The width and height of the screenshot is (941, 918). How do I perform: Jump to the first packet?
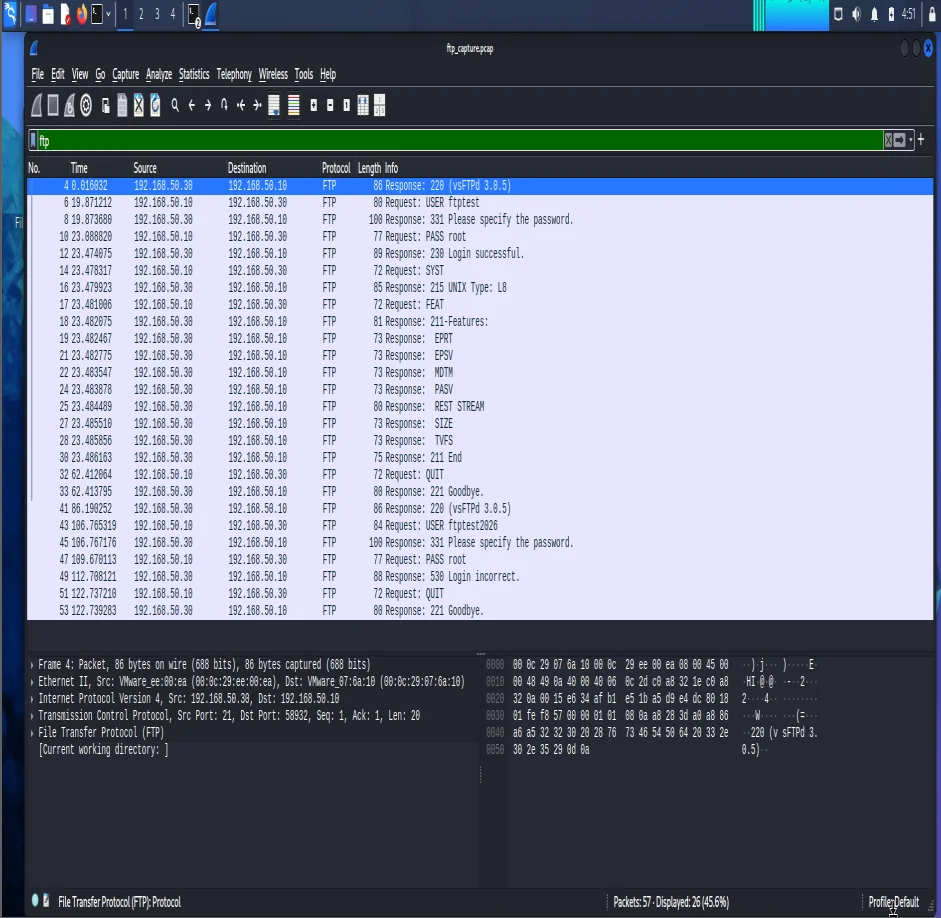pyautogui.click(x=241, y=106)
